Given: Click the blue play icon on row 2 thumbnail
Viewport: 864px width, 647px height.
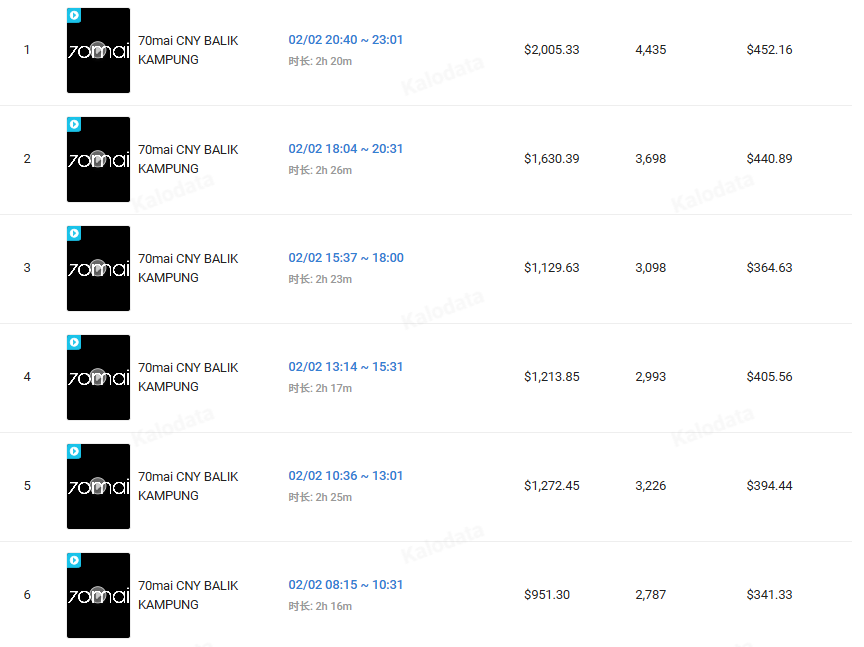Looking at the screenshot, I should [74, 125].
